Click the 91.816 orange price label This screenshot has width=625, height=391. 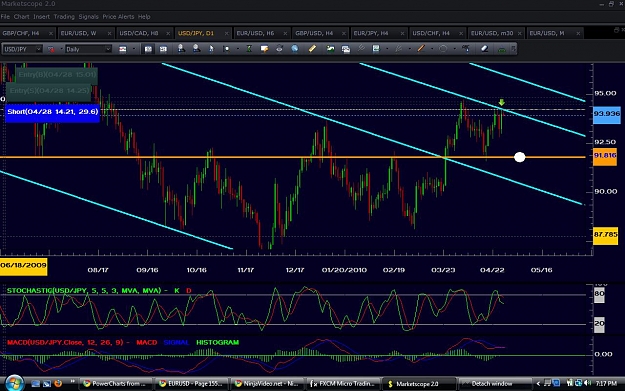[x=605, y=156]
